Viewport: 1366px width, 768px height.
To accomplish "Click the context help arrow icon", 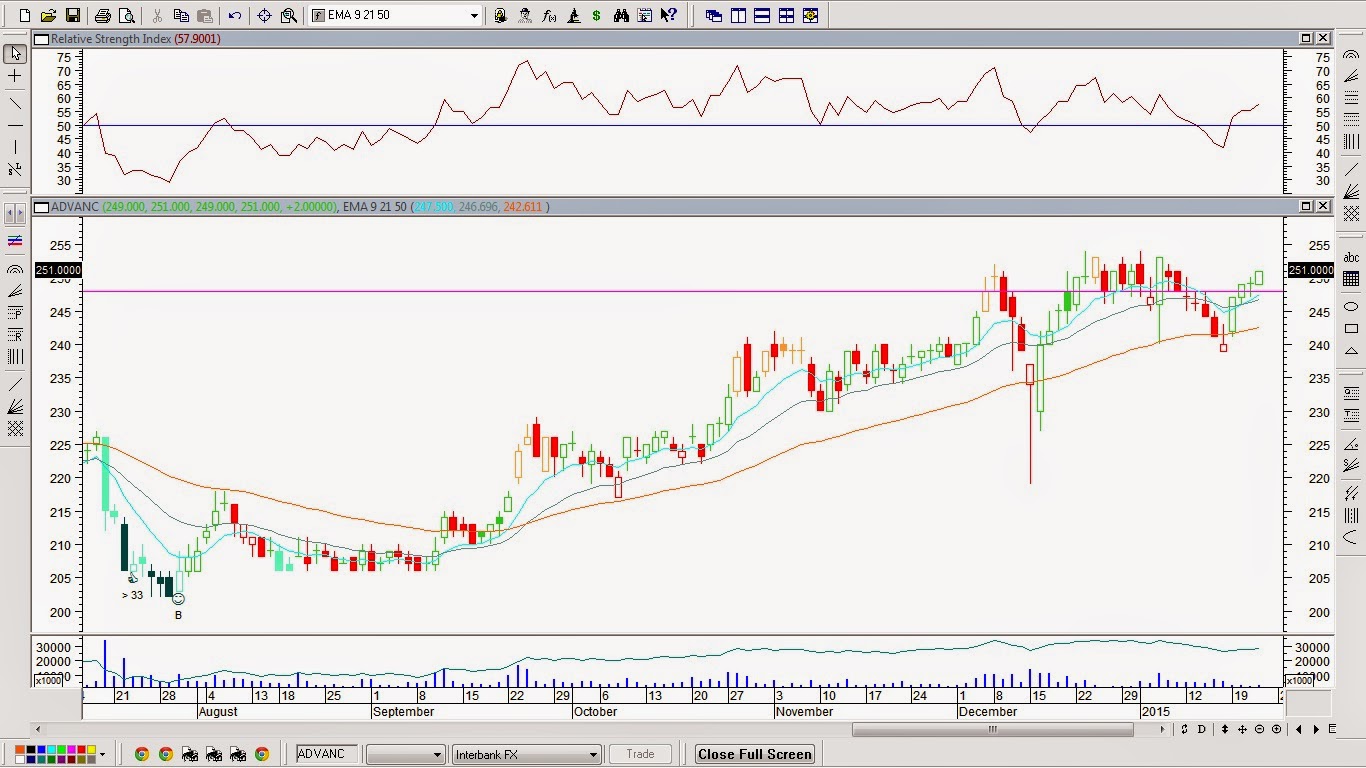I will click(669, 16).
